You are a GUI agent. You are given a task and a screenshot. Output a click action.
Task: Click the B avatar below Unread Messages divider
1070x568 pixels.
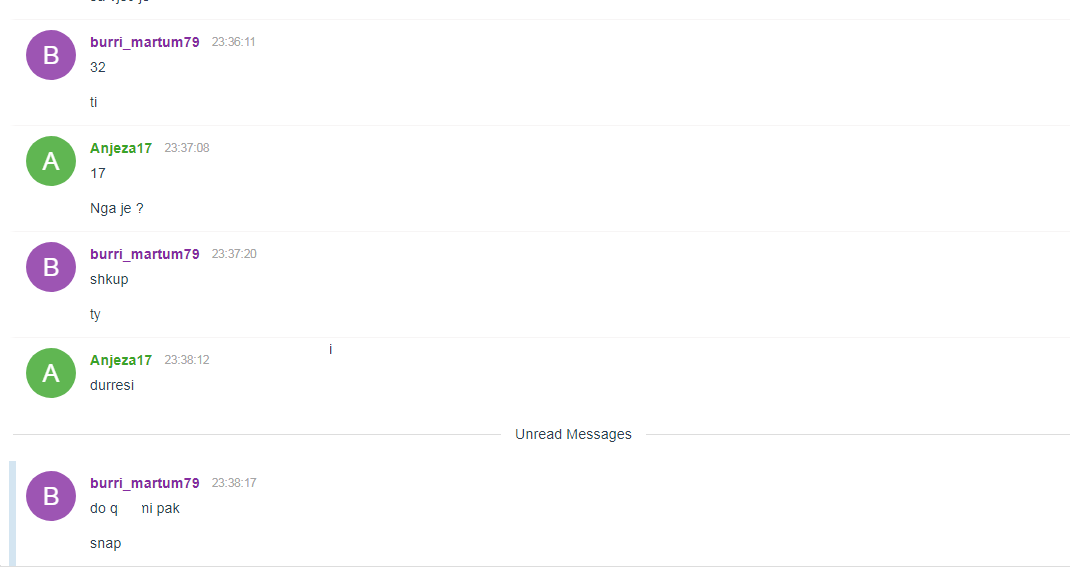pyautogui.click(x=50, y=496)
